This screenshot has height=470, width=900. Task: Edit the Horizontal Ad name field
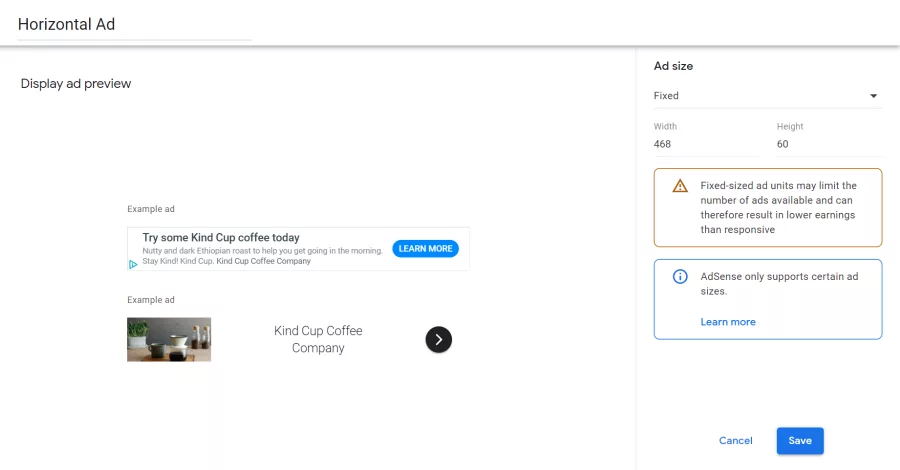click(x=134, y=25)
